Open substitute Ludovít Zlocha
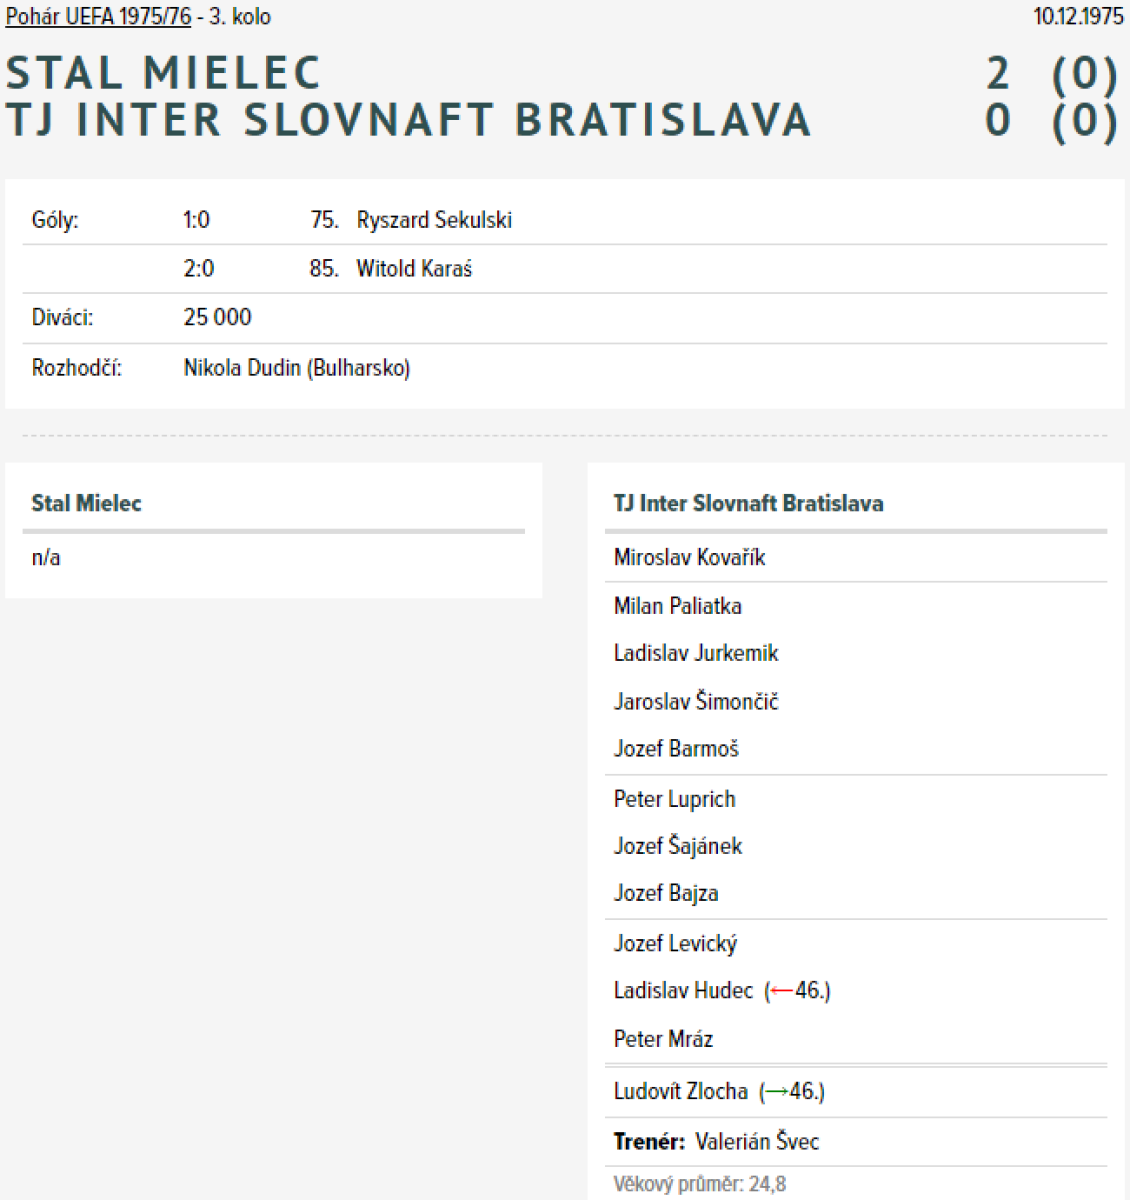This screenshot has width=1130, height=1200. click(680, 1091)
